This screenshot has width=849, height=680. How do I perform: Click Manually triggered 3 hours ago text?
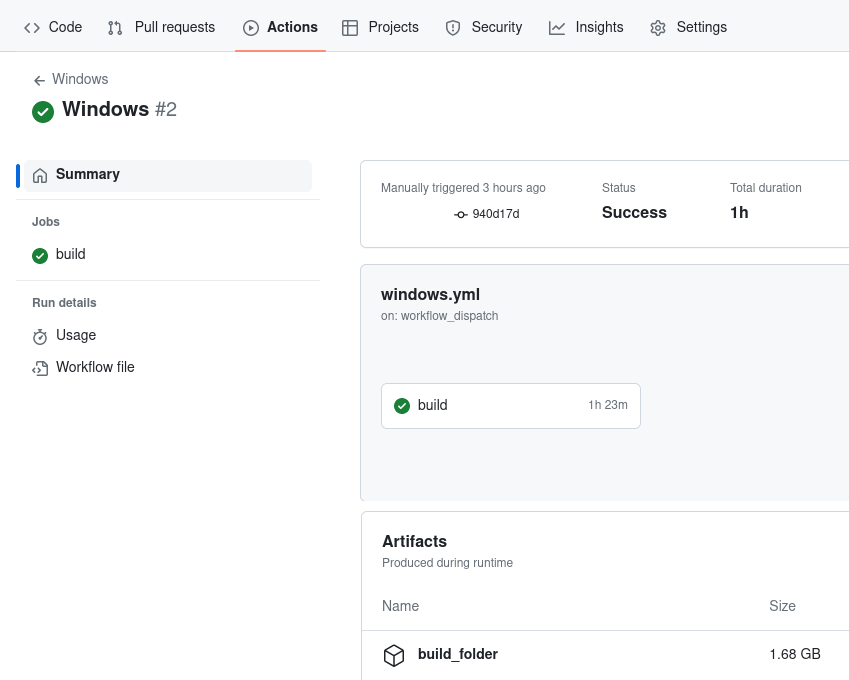tap(463, 188)
